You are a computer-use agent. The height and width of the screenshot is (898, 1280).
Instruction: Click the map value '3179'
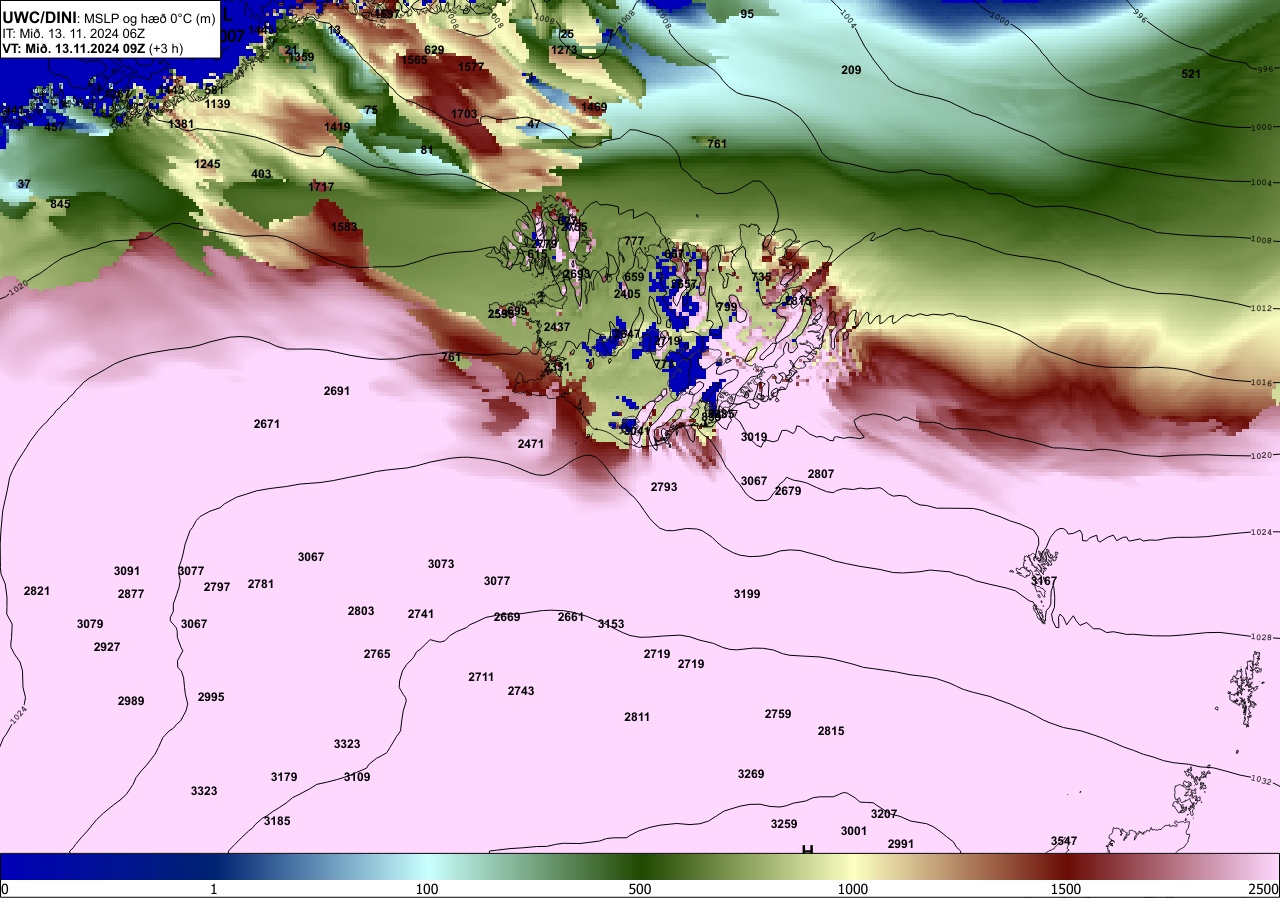coord(284,777)
